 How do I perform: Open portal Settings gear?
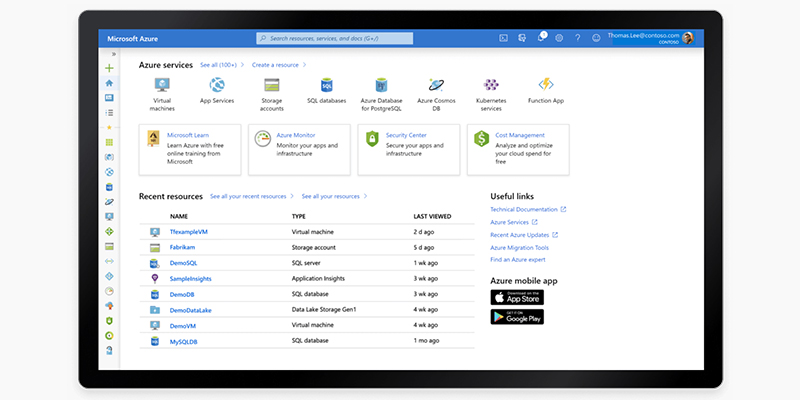pos(559,38)
